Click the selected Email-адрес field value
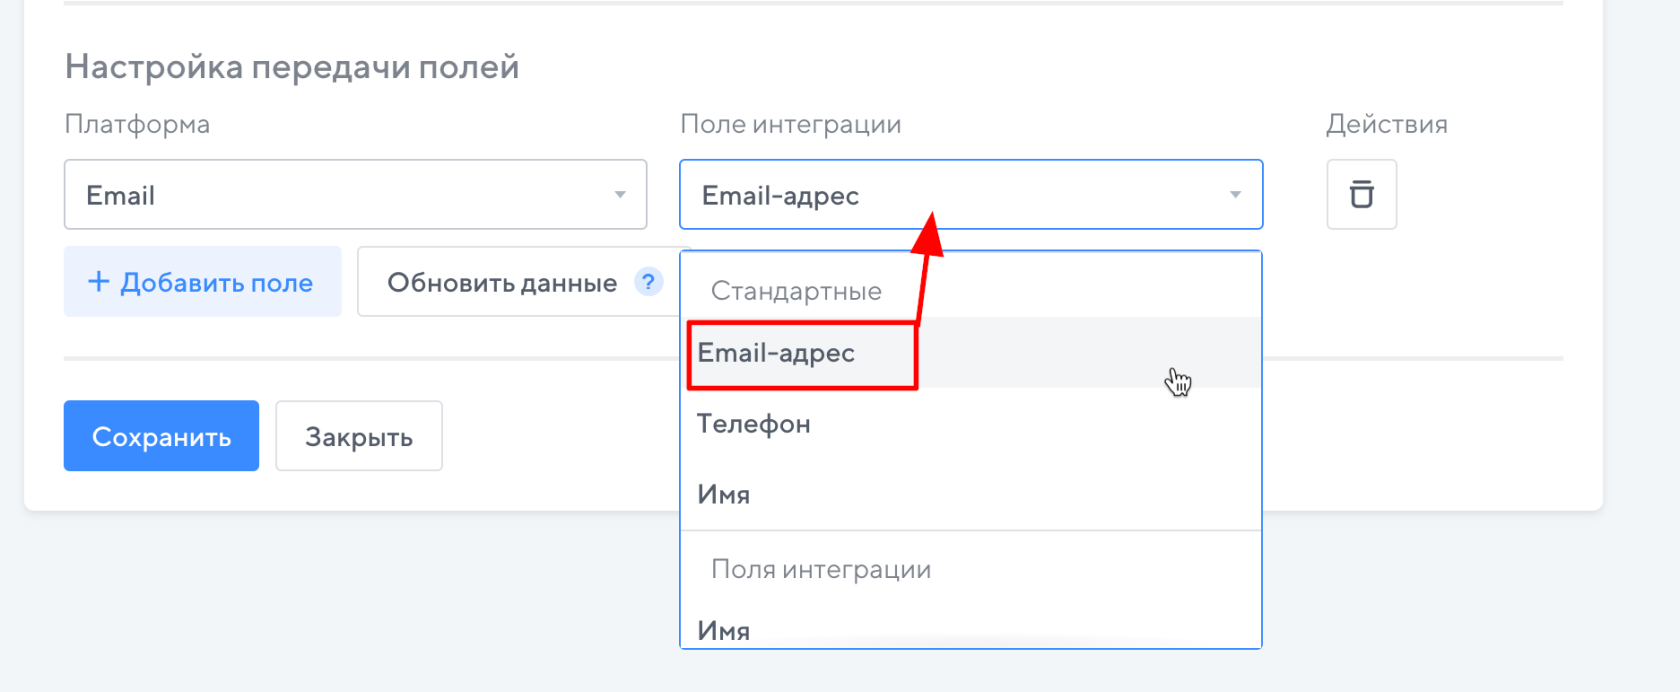 (780, 196)
